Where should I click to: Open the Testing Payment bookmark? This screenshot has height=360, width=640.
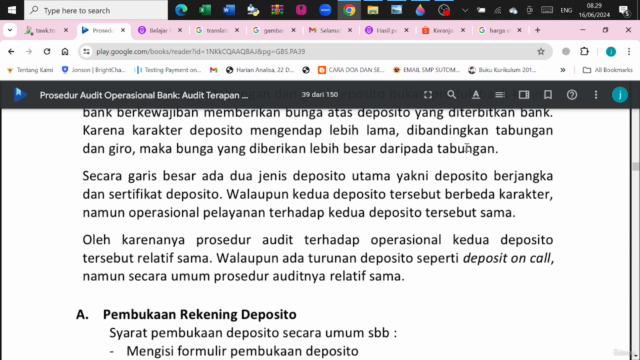click(x=168, y=70)
